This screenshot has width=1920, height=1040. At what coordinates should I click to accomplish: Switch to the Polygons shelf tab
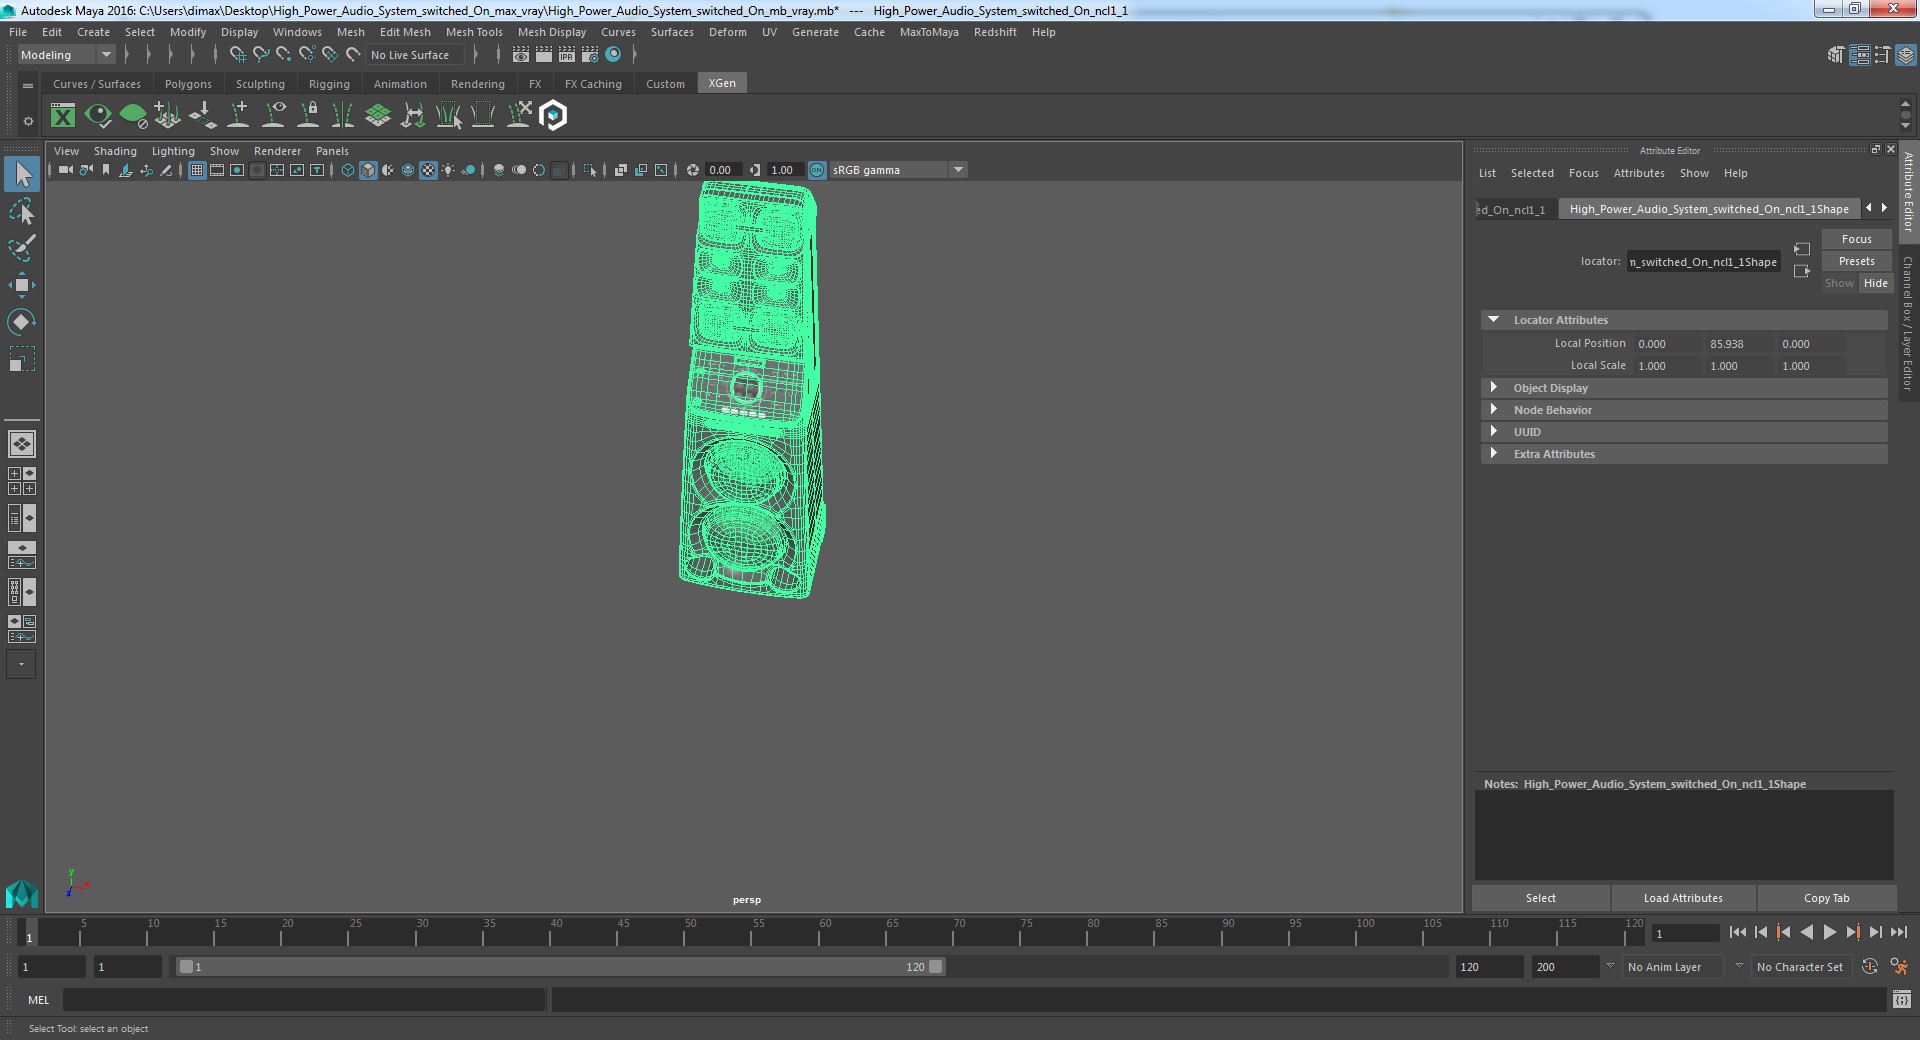pos(188,84)
